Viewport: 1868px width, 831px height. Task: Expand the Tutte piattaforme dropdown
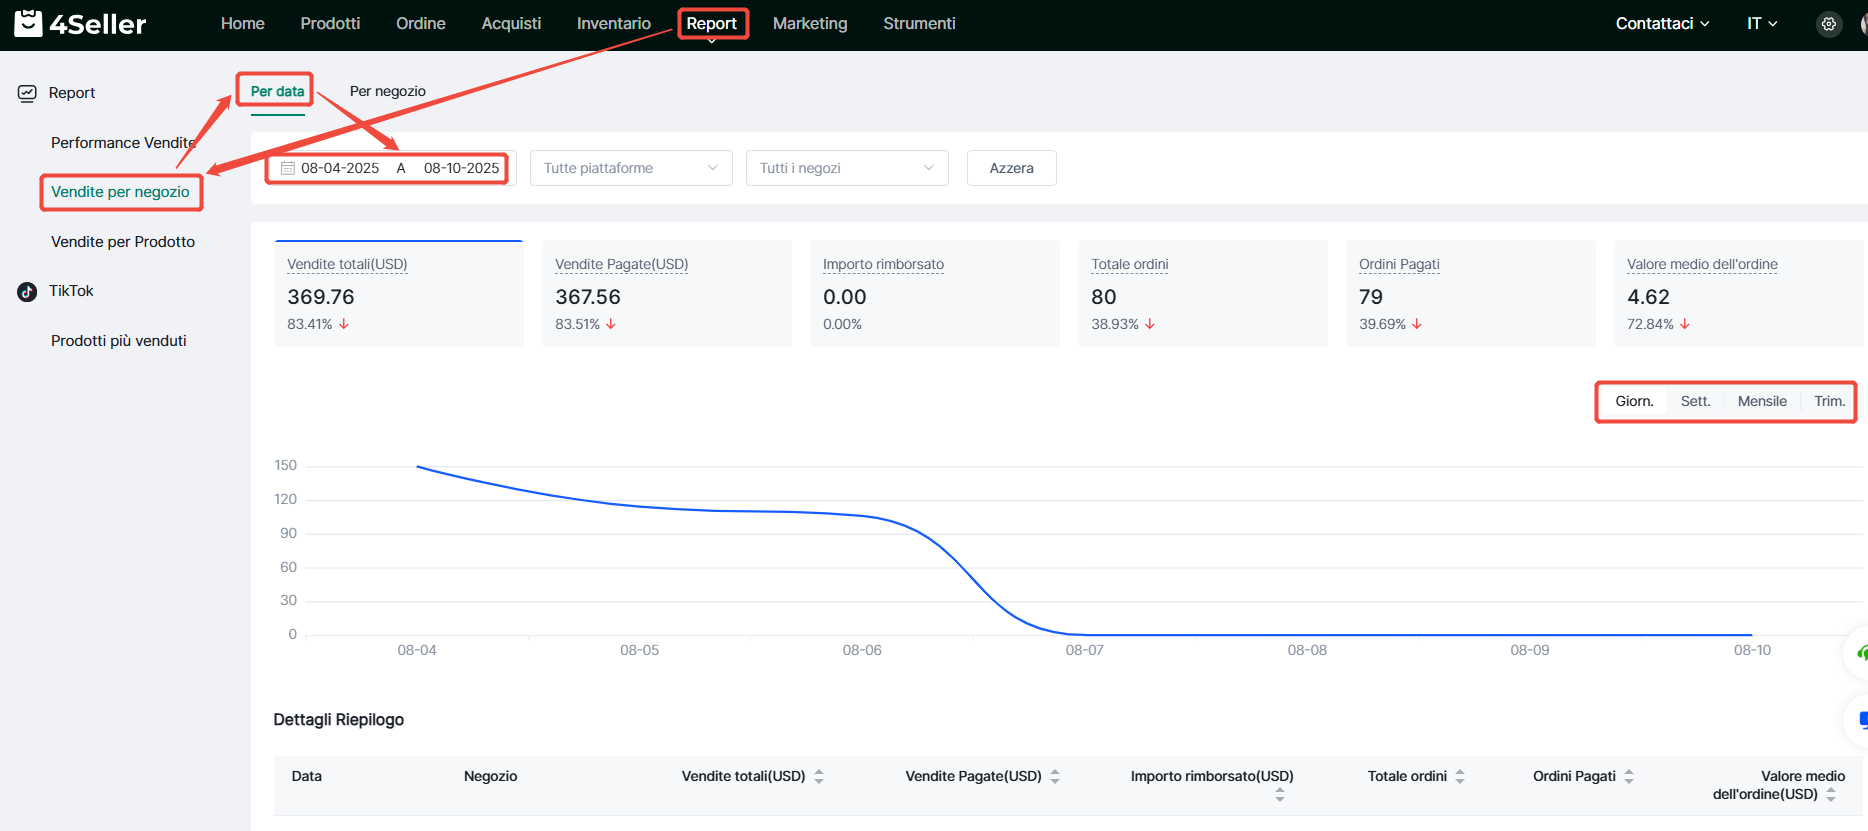[631, 168]
